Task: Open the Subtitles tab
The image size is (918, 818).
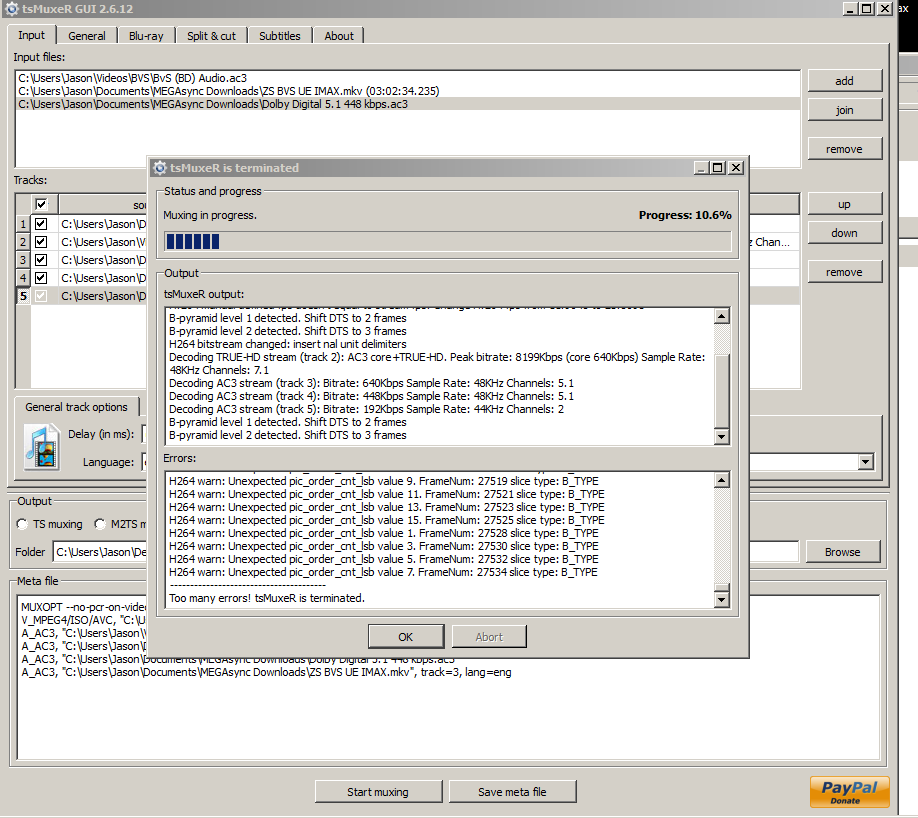Action: [x=279, y=36]
